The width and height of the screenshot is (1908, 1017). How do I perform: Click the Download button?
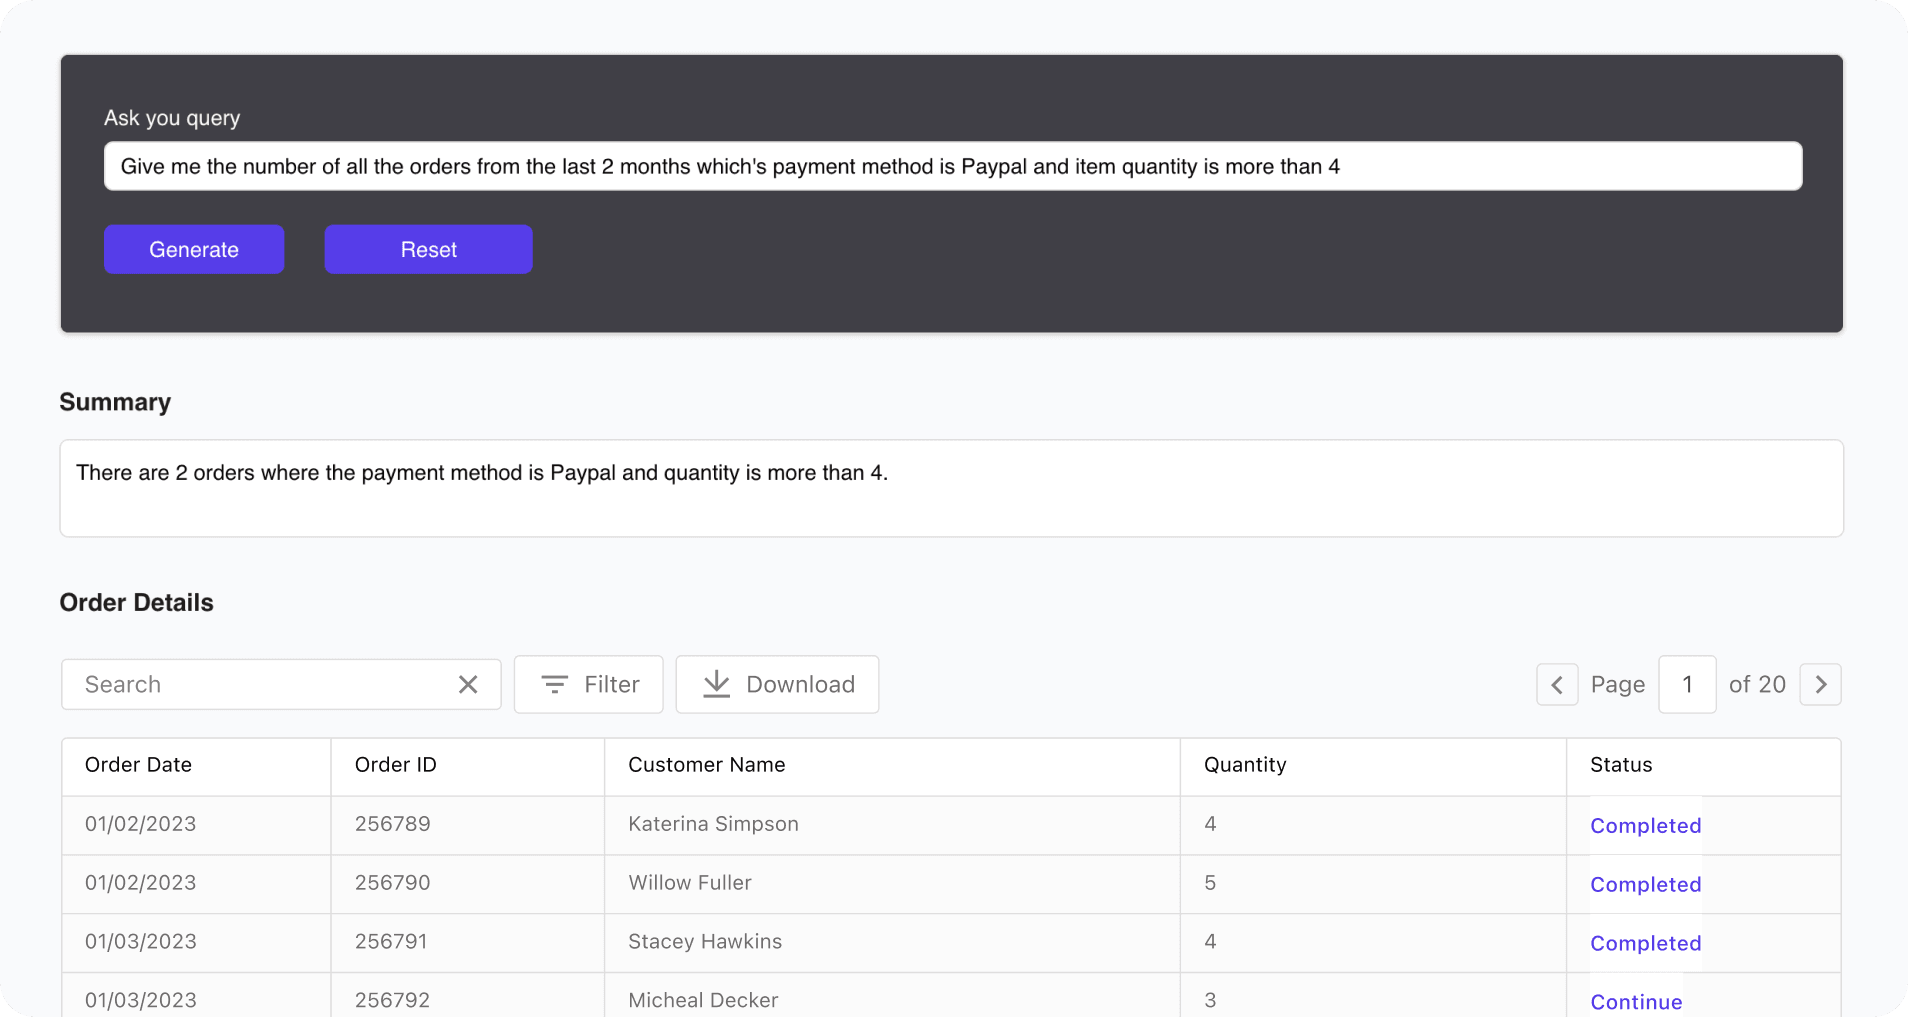pyautogui.click(x=777, y=684)
